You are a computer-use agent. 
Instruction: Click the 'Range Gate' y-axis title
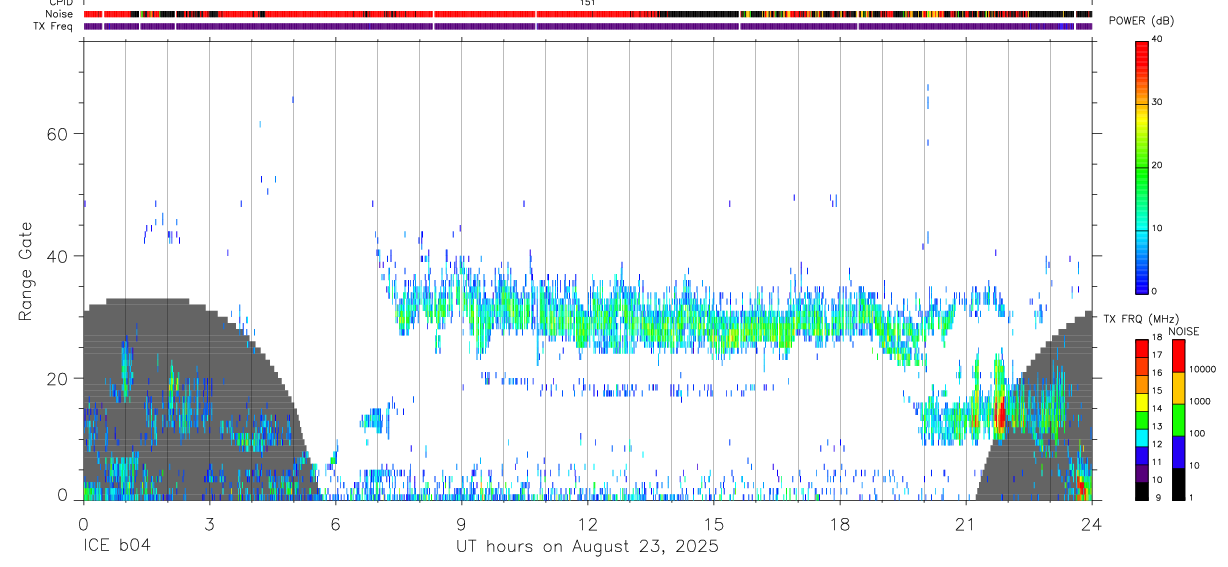point(26,270)
